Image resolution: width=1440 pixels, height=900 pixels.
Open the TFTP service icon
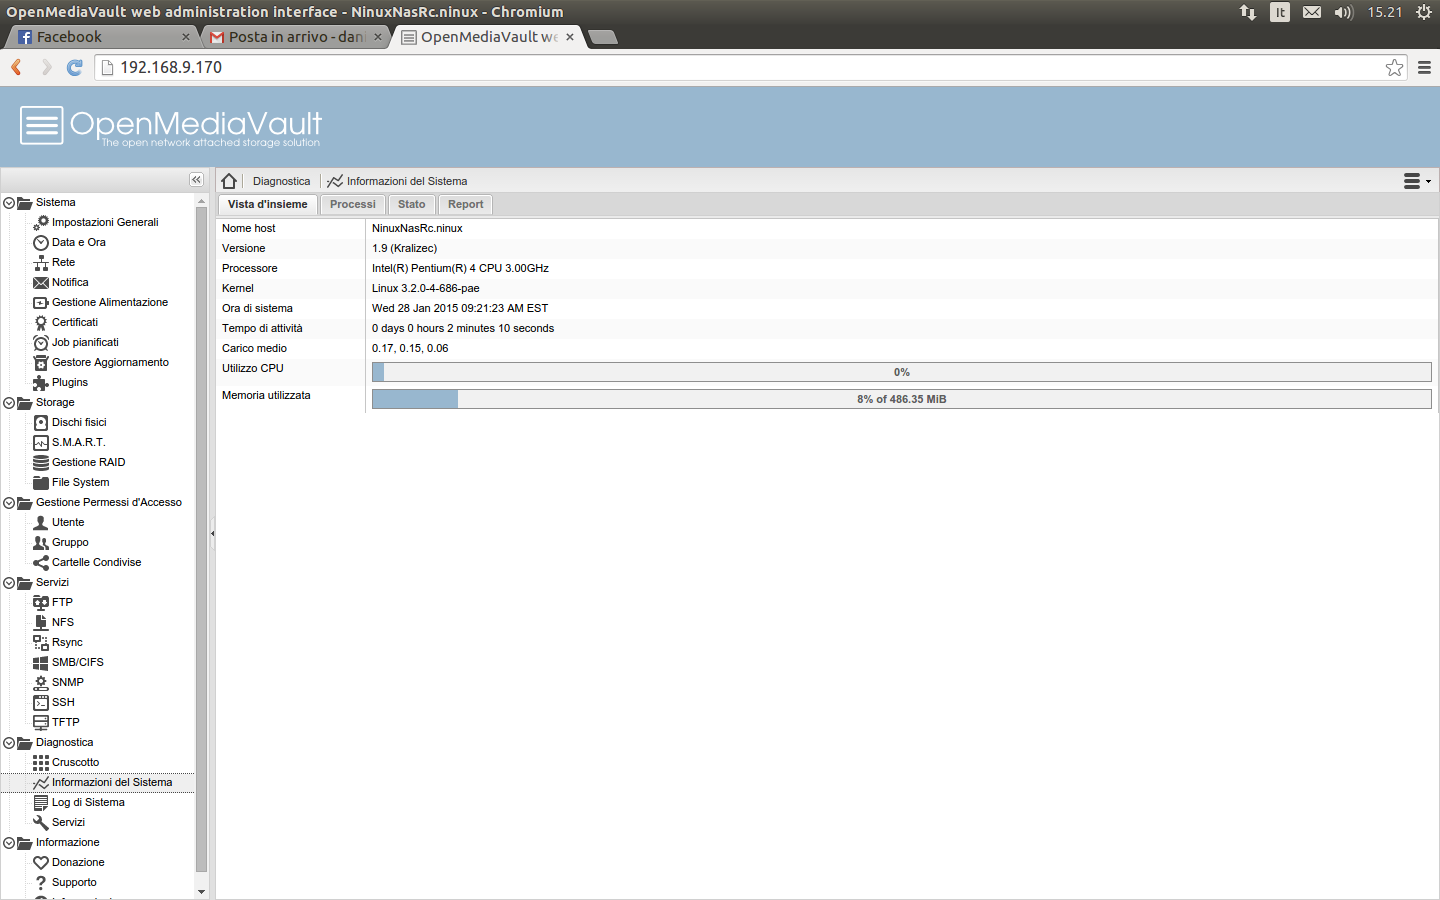coord(41,722)
